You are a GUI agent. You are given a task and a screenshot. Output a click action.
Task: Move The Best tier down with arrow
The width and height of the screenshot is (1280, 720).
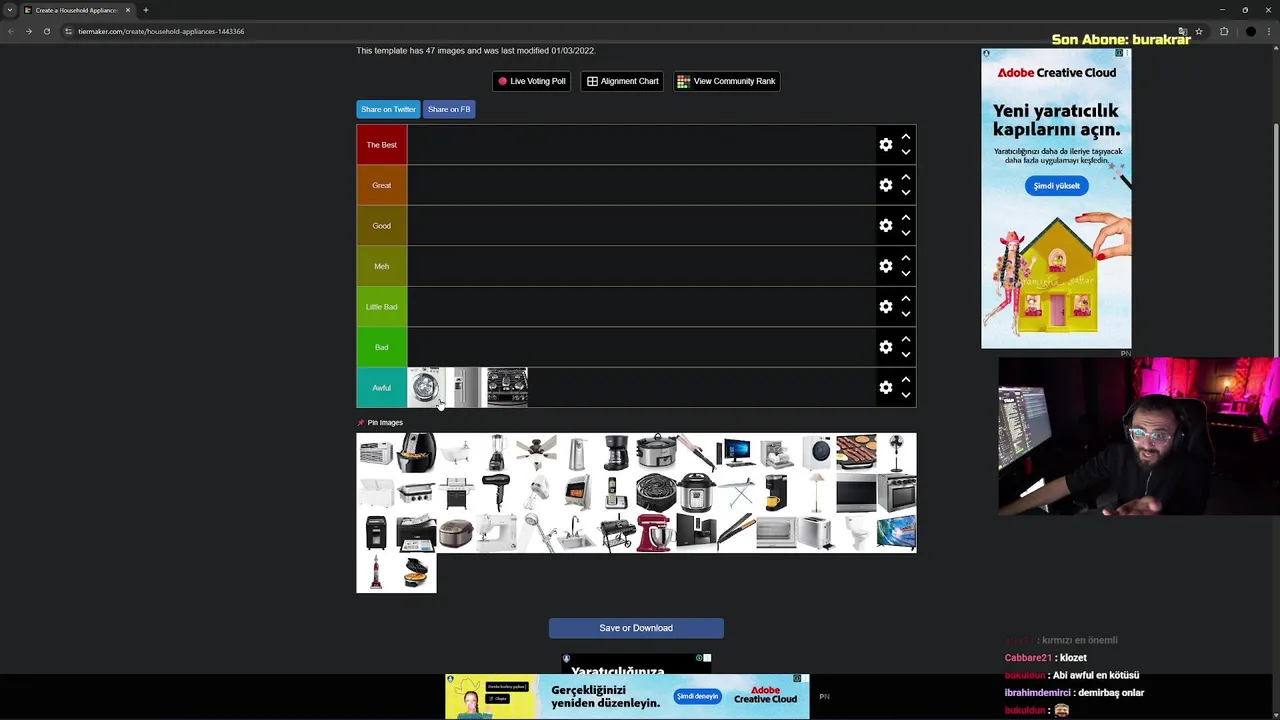[905, 152]
